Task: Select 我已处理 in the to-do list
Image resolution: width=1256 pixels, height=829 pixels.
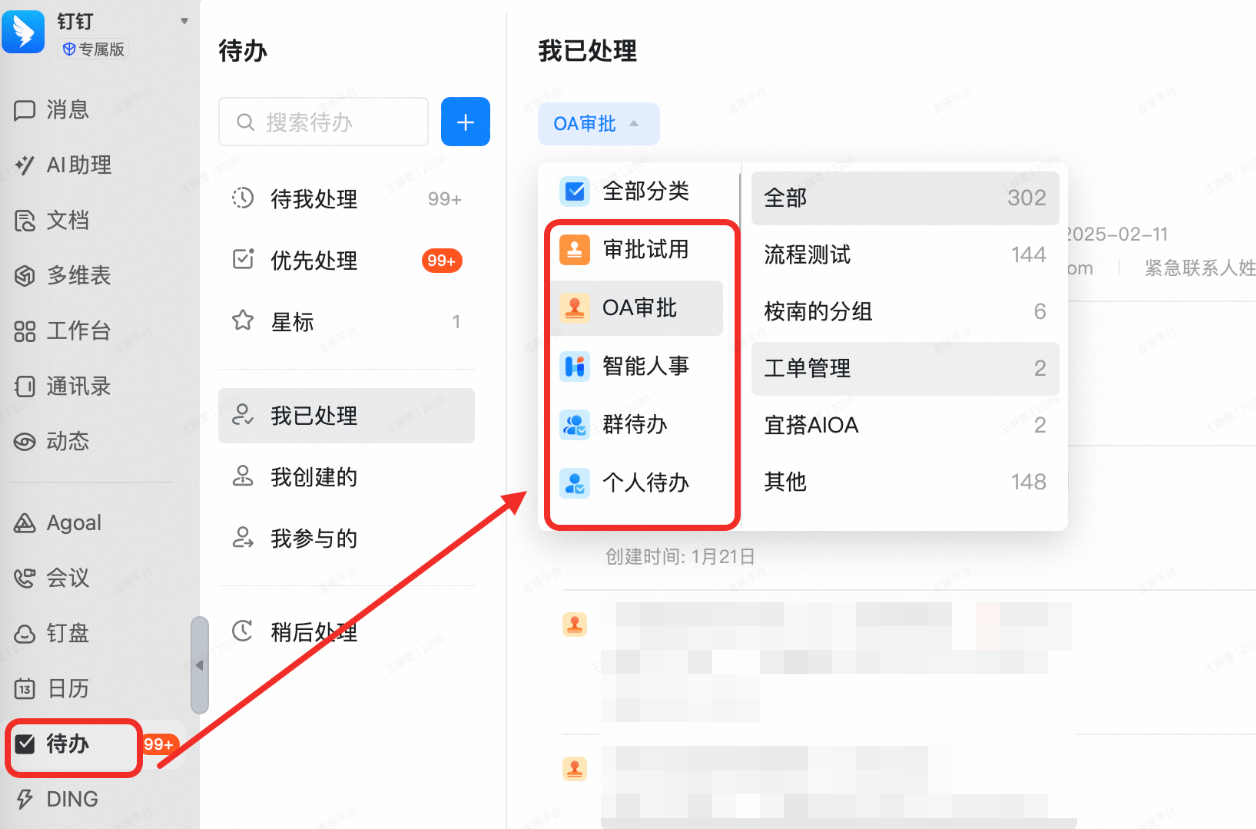Action: [x=346, y=415]
